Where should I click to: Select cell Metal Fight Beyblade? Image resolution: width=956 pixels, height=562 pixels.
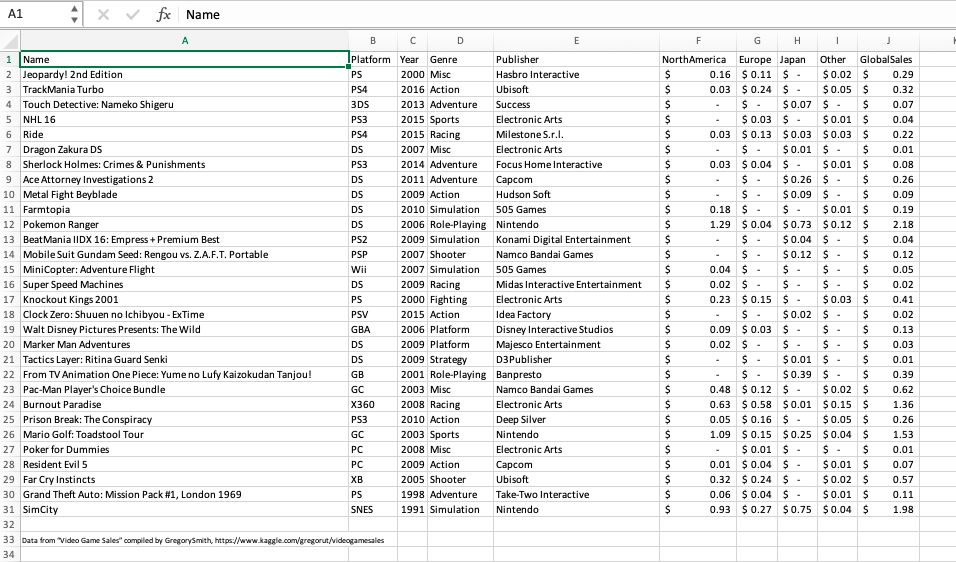pos(185,194)
